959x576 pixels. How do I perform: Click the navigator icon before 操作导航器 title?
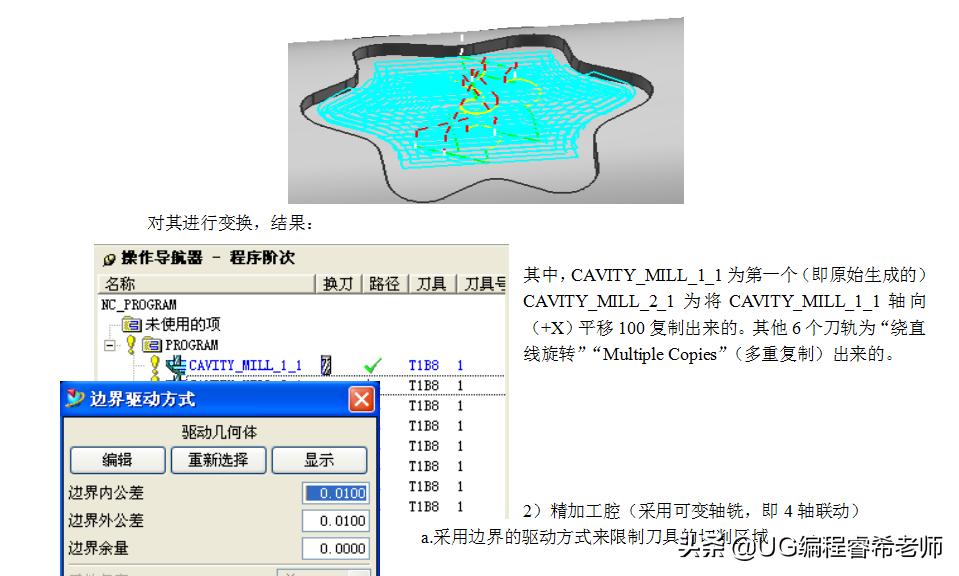click(x=109, y=259)
